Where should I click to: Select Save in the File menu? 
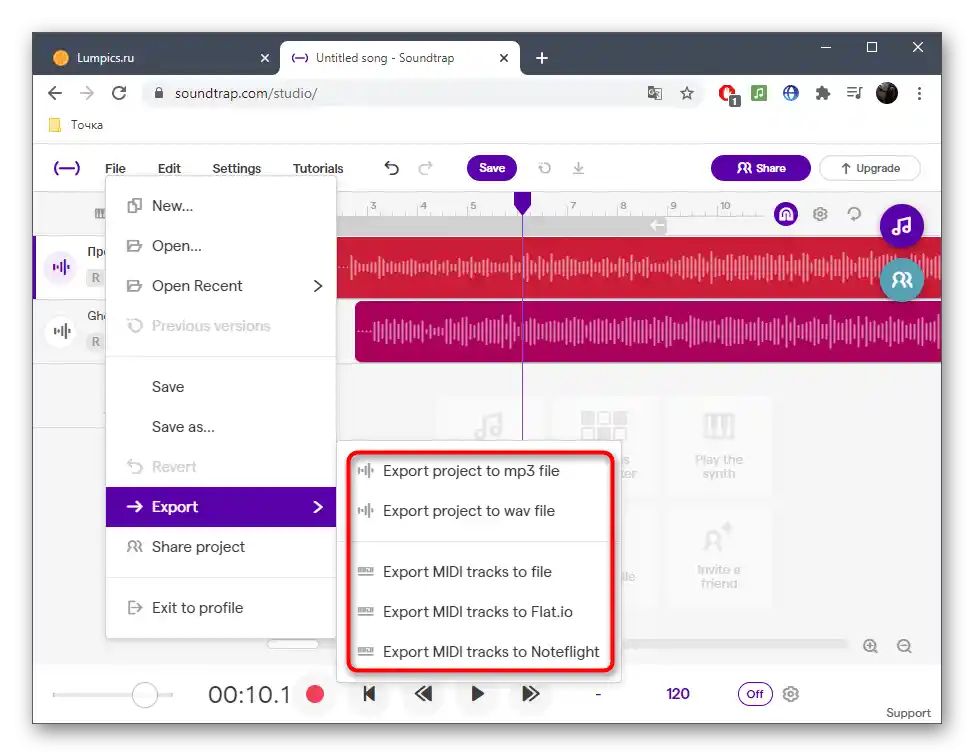click(x=221, y=387)
